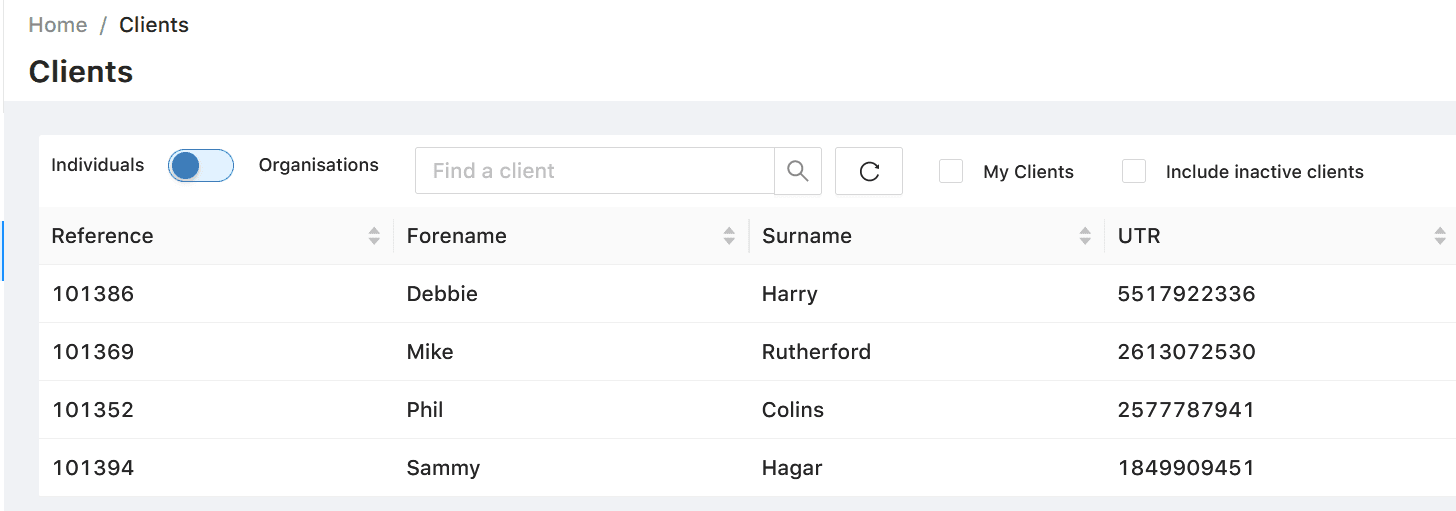Open client forename Phil

coord(425,410)
